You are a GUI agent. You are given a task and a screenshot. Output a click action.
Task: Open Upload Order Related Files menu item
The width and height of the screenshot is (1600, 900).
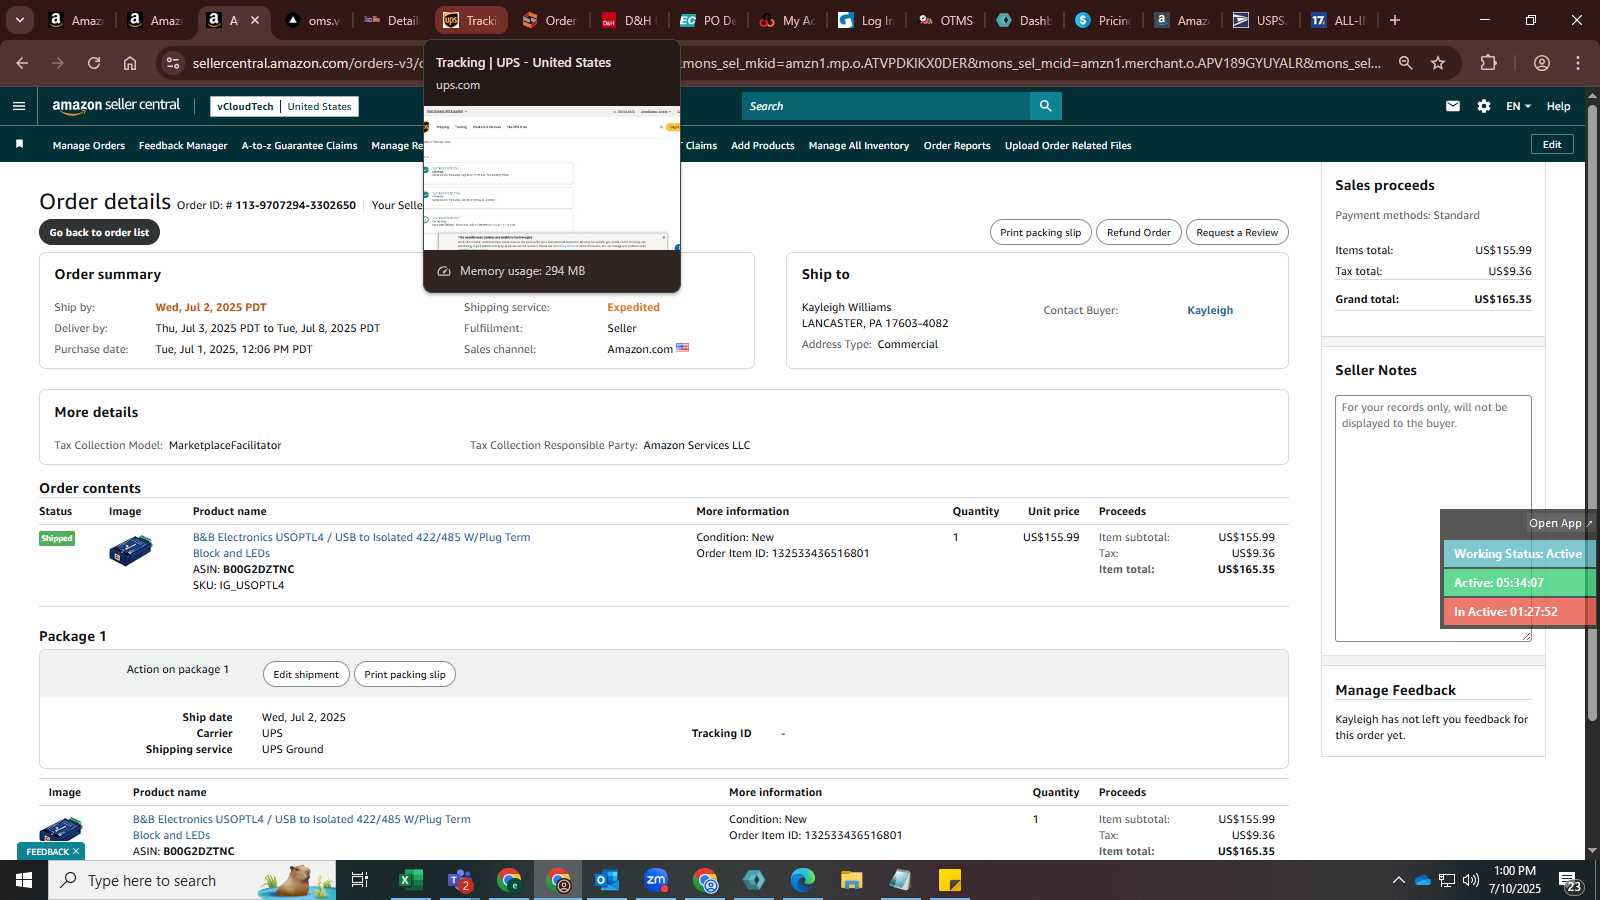(x=1068, y=145)
